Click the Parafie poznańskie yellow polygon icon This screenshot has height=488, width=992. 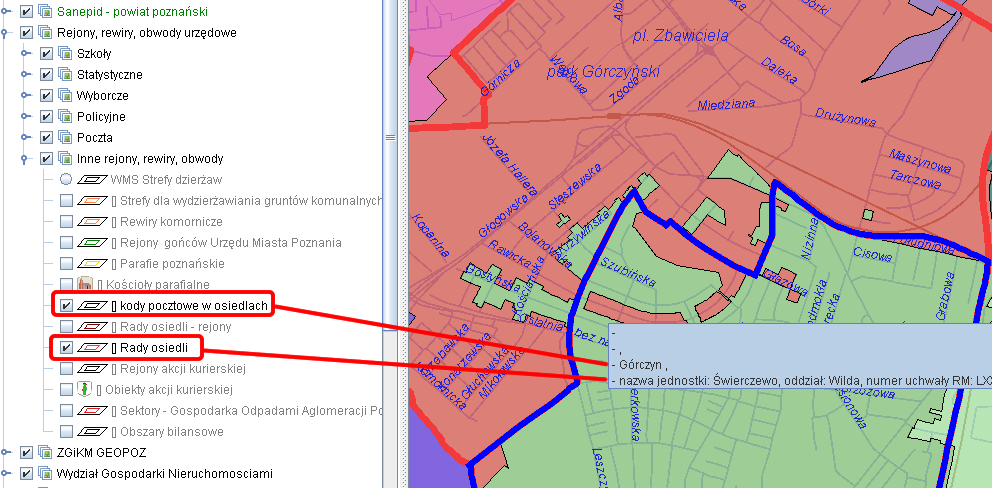pyautogui.click(x=92, y=264)
